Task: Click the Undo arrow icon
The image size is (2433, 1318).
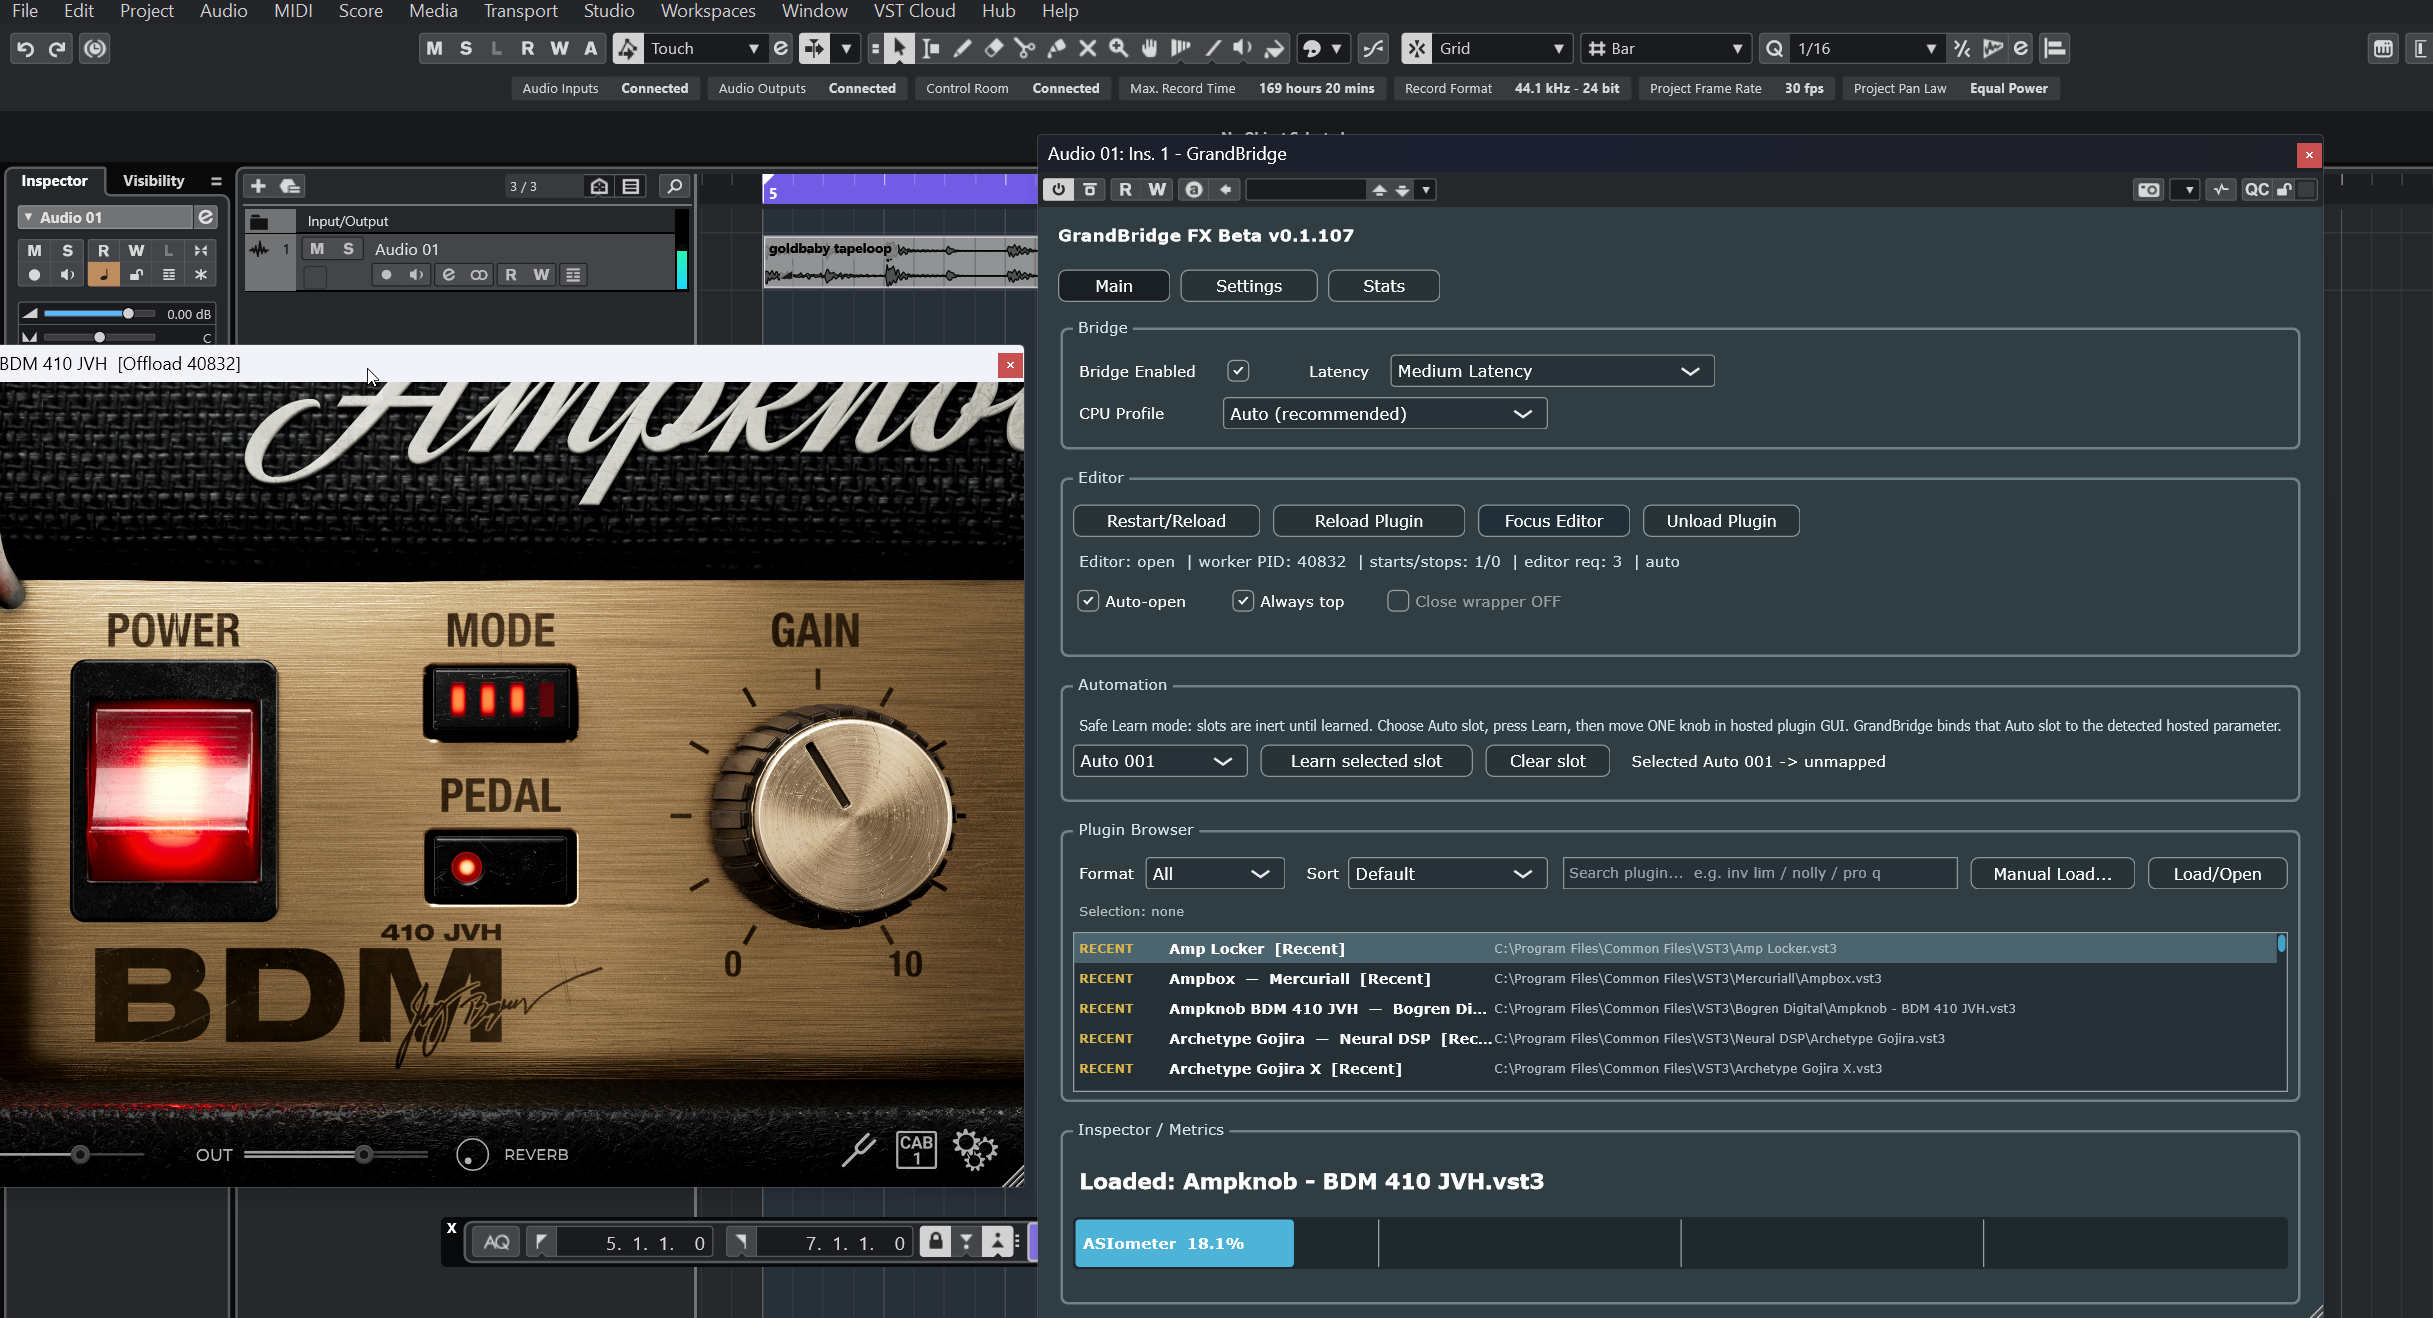Action: click(x=26, y=48)
